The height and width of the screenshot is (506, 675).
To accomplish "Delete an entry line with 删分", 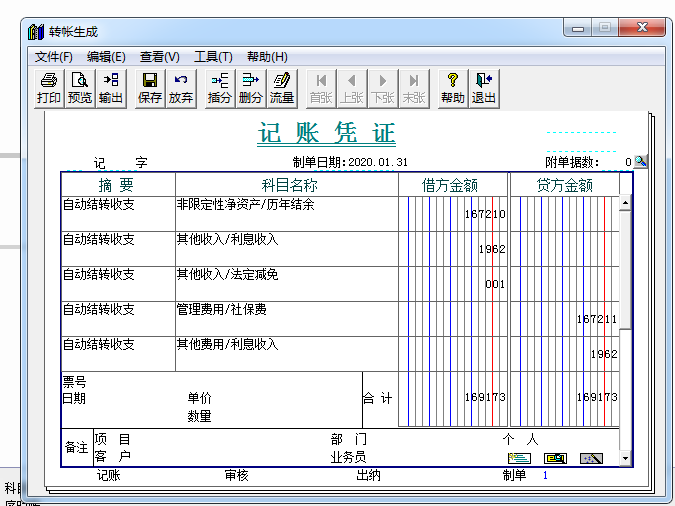I will [x=251, y=88].
